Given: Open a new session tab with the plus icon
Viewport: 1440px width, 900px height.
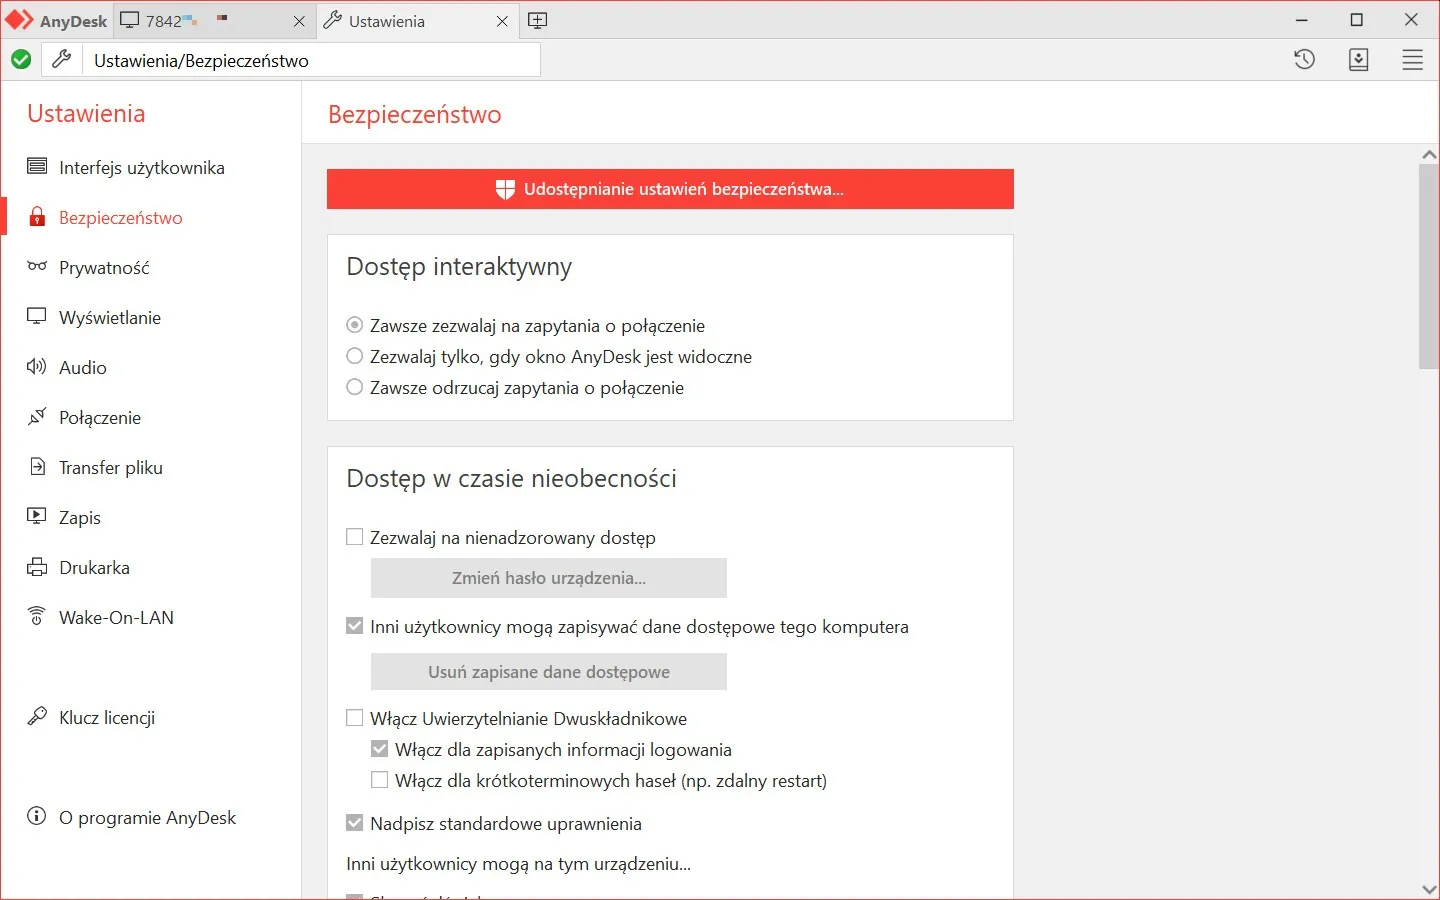Looking at the screenshot, I should click(x=537, y=20).
